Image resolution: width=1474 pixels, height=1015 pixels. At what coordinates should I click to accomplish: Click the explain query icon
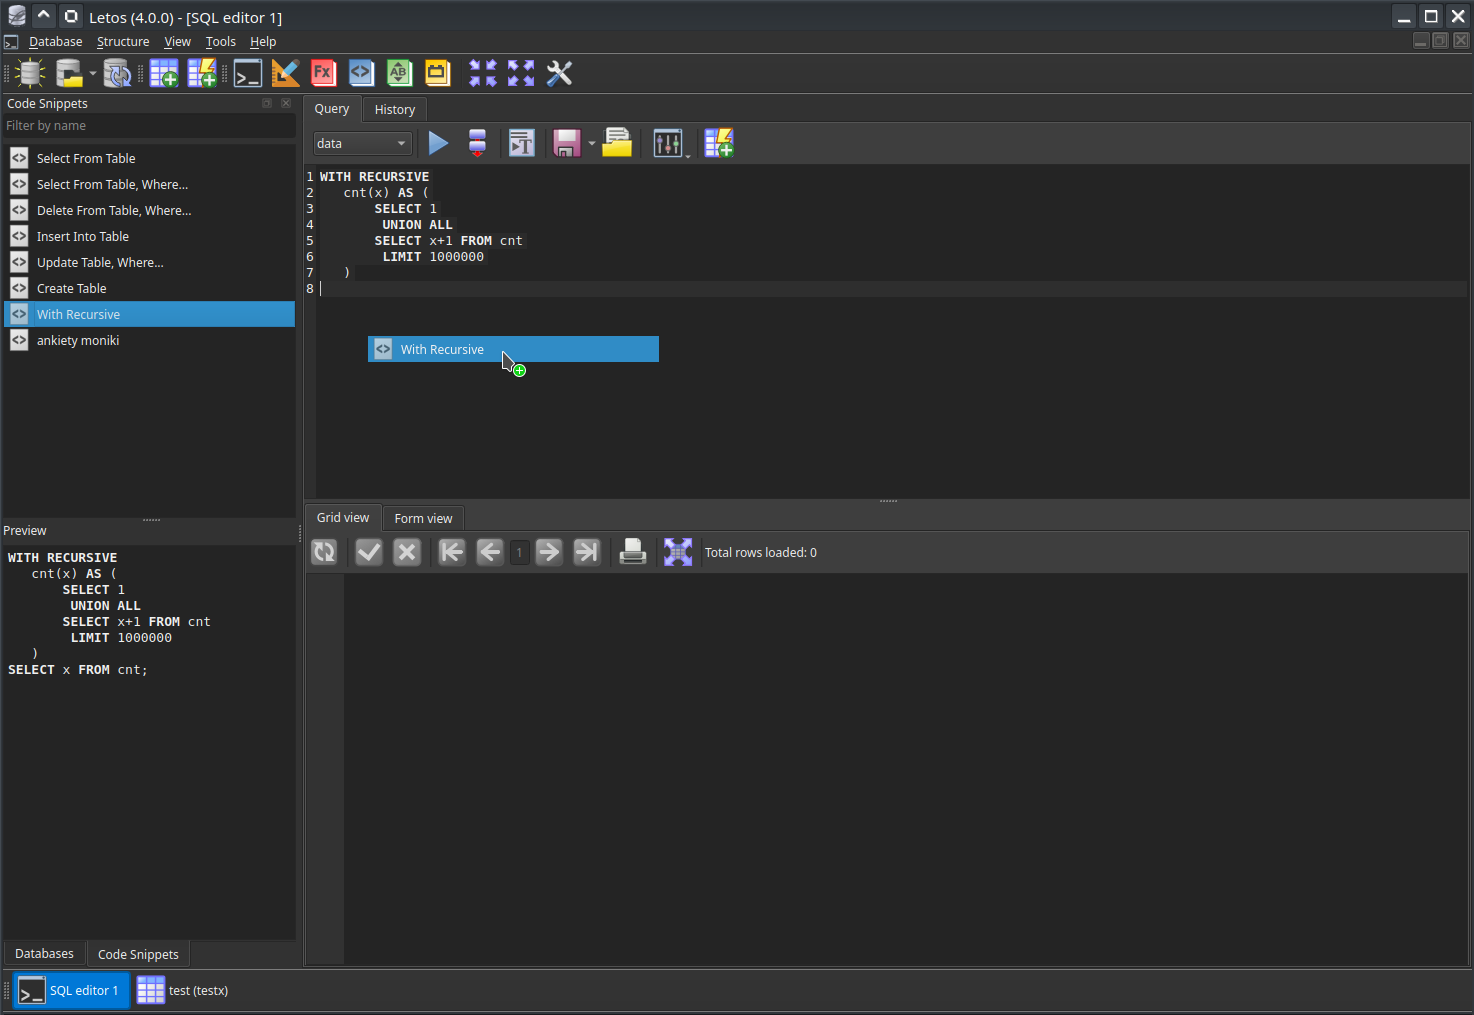pos(477,143)
